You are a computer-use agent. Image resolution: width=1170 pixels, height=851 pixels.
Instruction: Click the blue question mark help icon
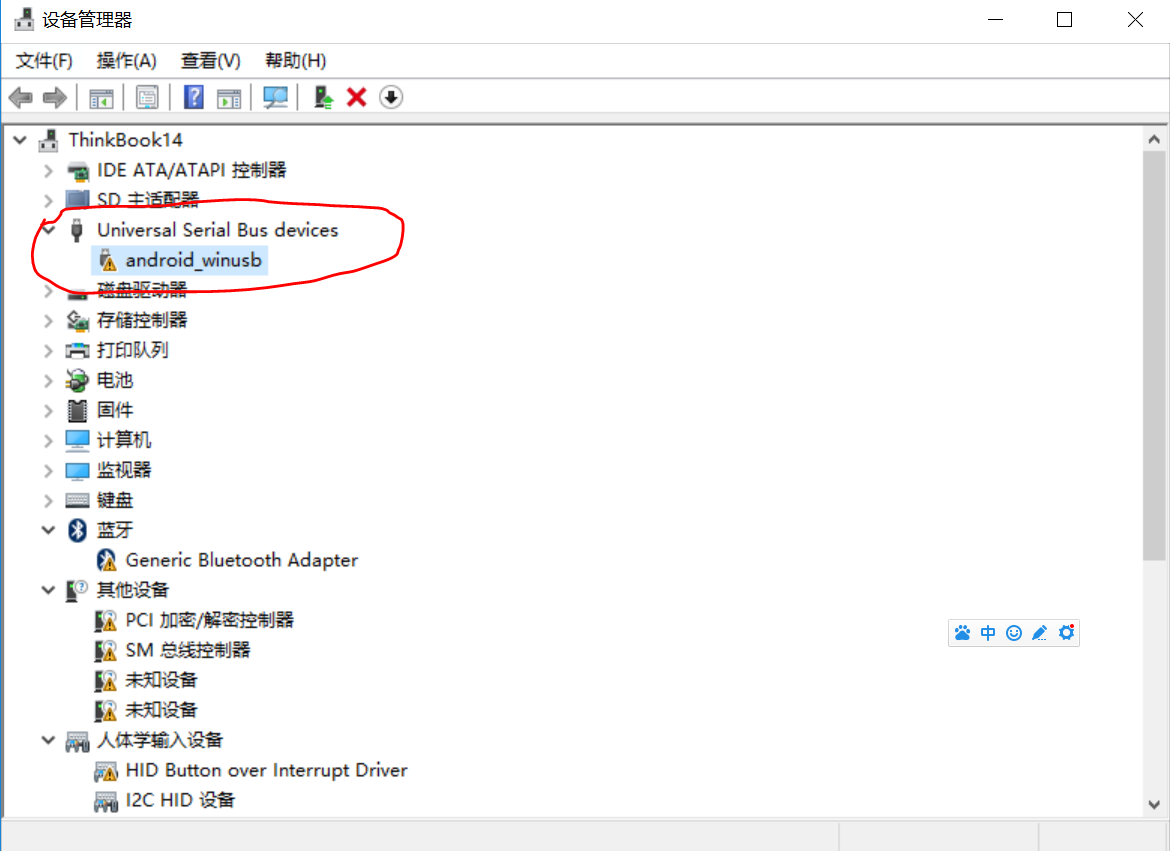(194, 97)
